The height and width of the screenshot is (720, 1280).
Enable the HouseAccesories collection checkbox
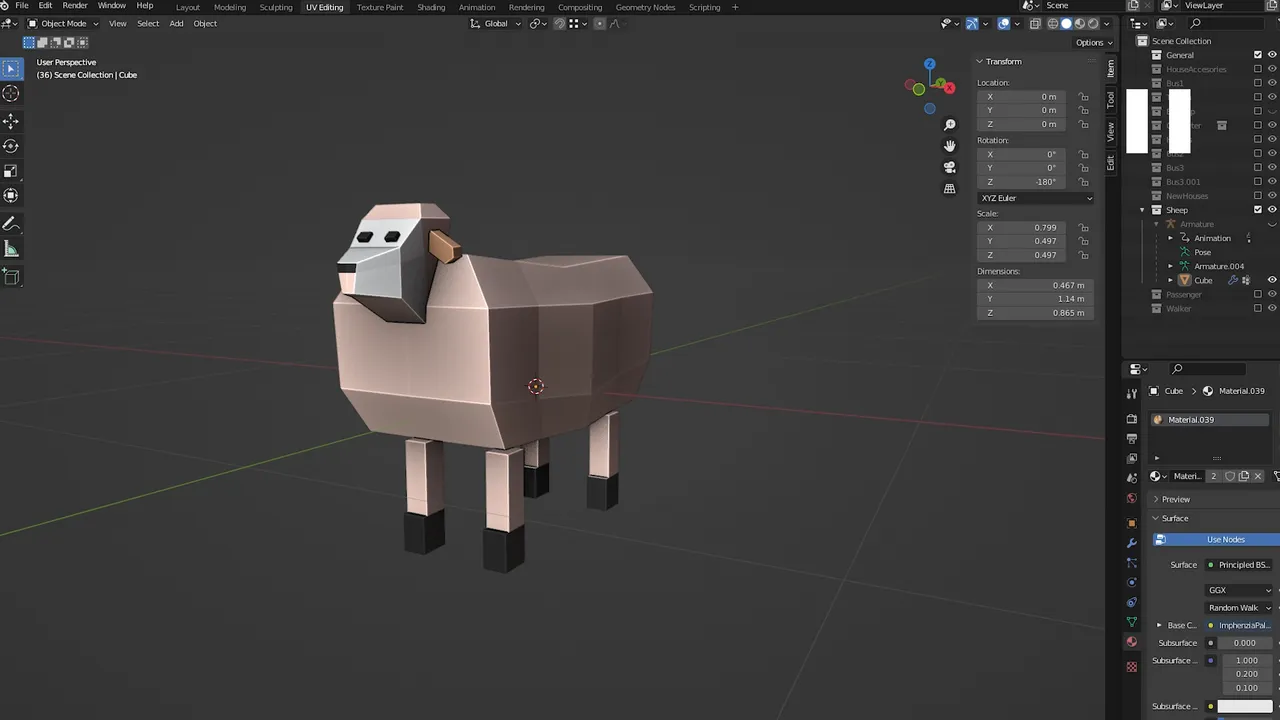(x=1258, y=69)
